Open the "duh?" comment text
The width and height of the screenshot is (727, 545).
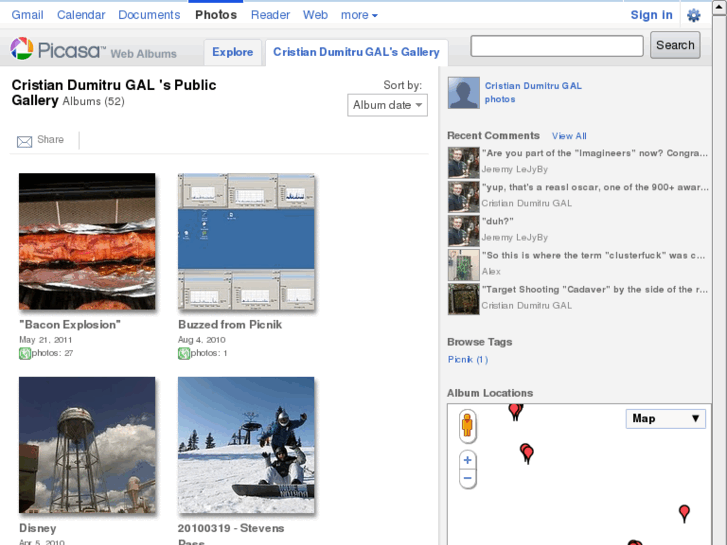498,221
